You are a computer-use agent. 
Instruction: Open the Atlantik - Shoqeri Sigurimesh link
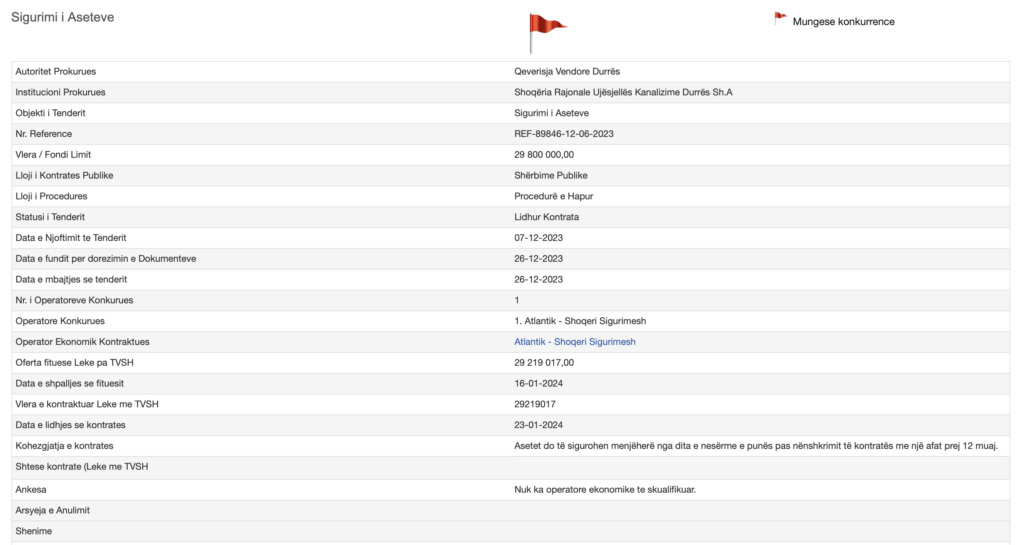point(575,342)
